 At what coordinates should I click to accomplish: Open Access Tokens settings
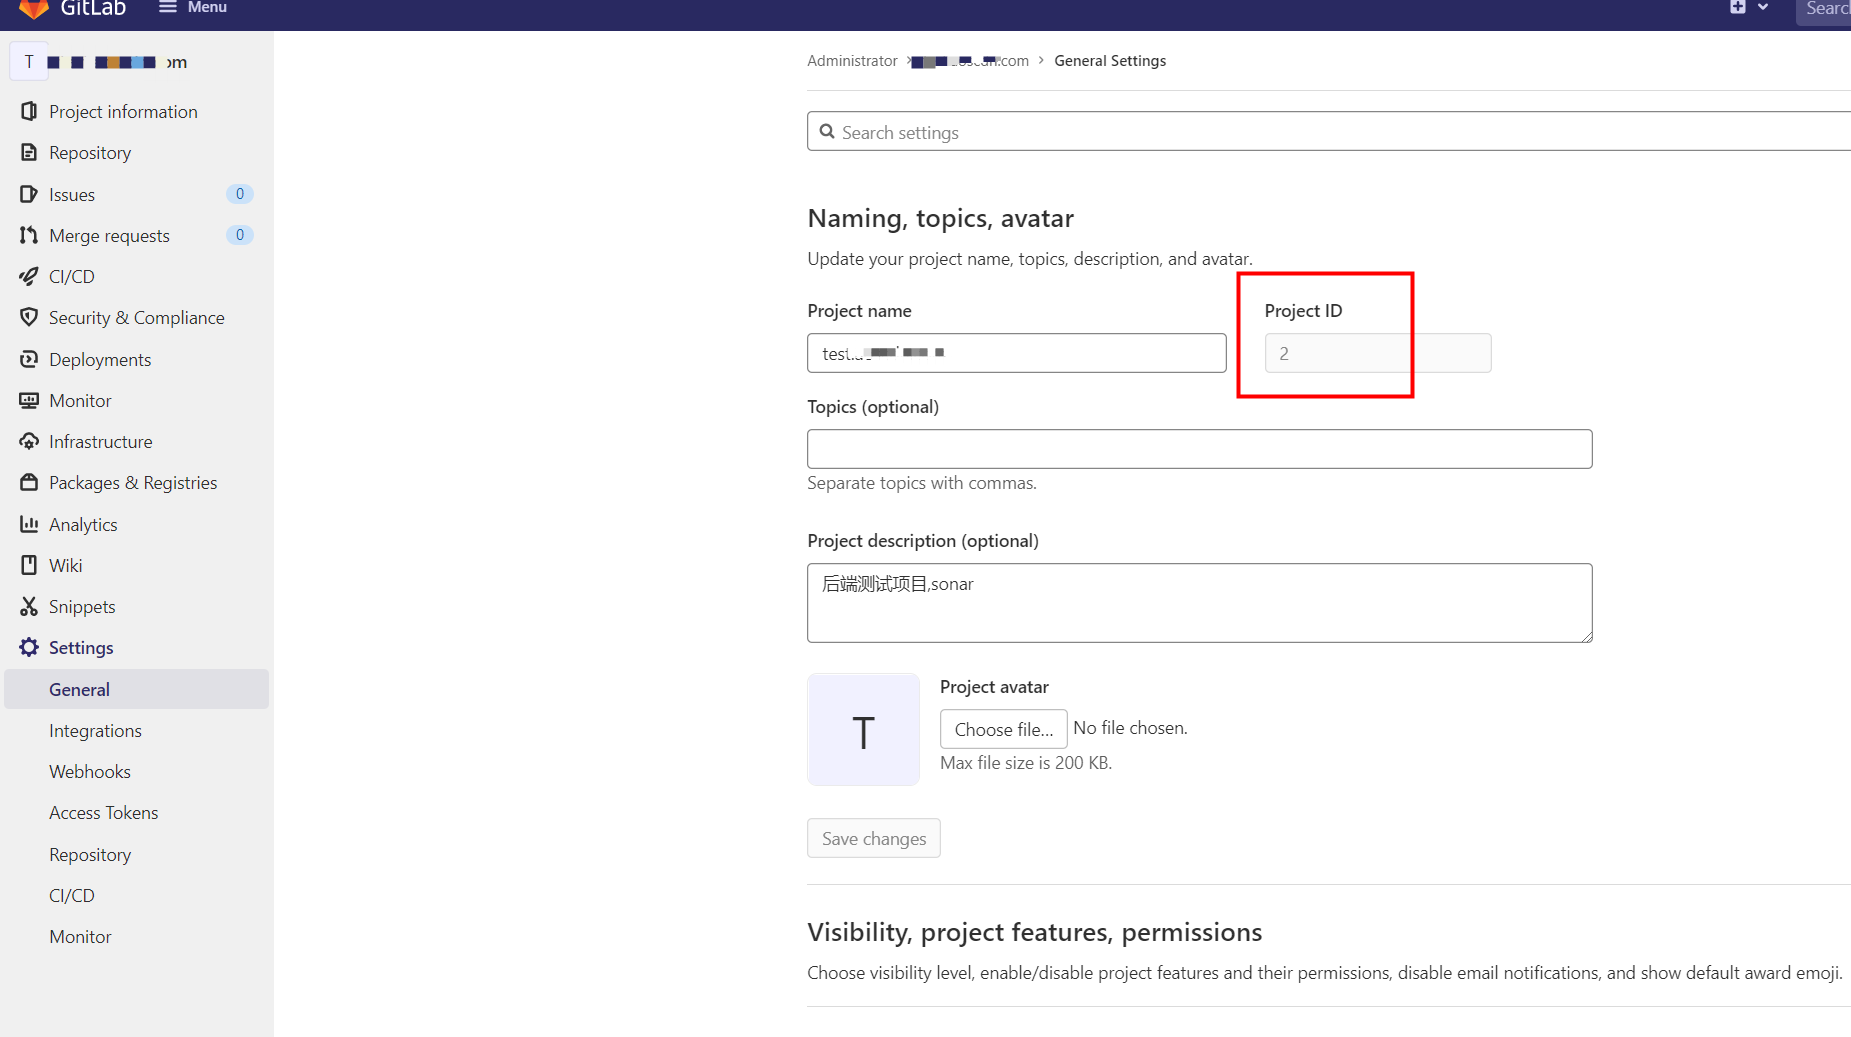tap(103, 812)
